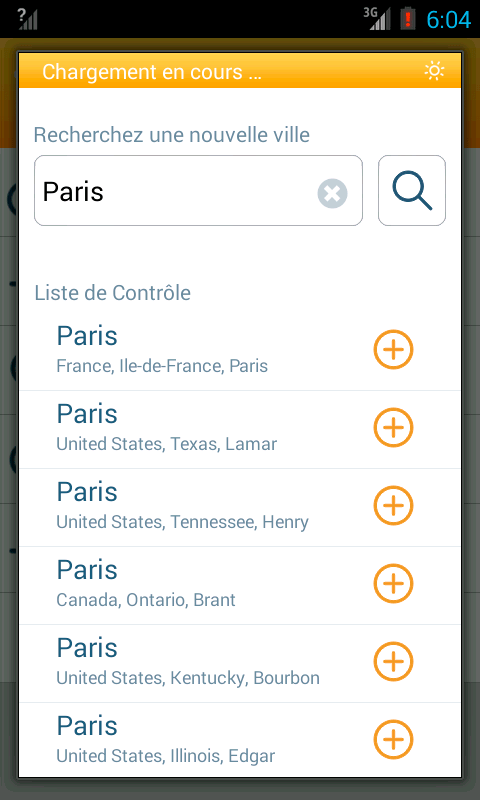Click into the city search field containing Paris
The height and width of the screenshot is (800, 480).
[x=198, y=190]
